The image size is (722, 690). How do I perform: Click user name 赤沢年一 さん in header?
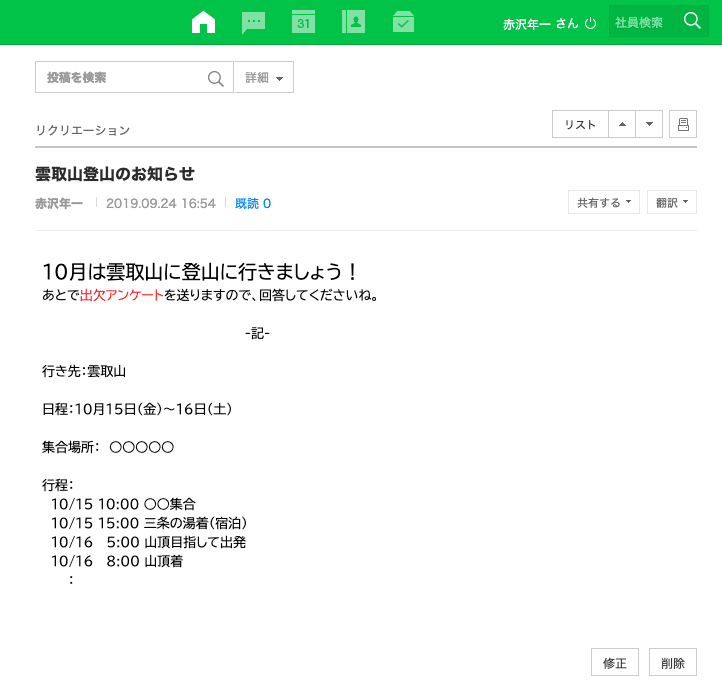click(x=540, y=23)
